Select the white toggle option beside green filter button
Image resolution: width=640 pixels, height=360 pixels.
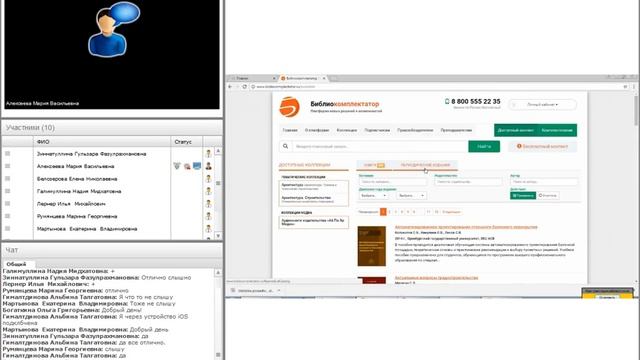point(547,196)
